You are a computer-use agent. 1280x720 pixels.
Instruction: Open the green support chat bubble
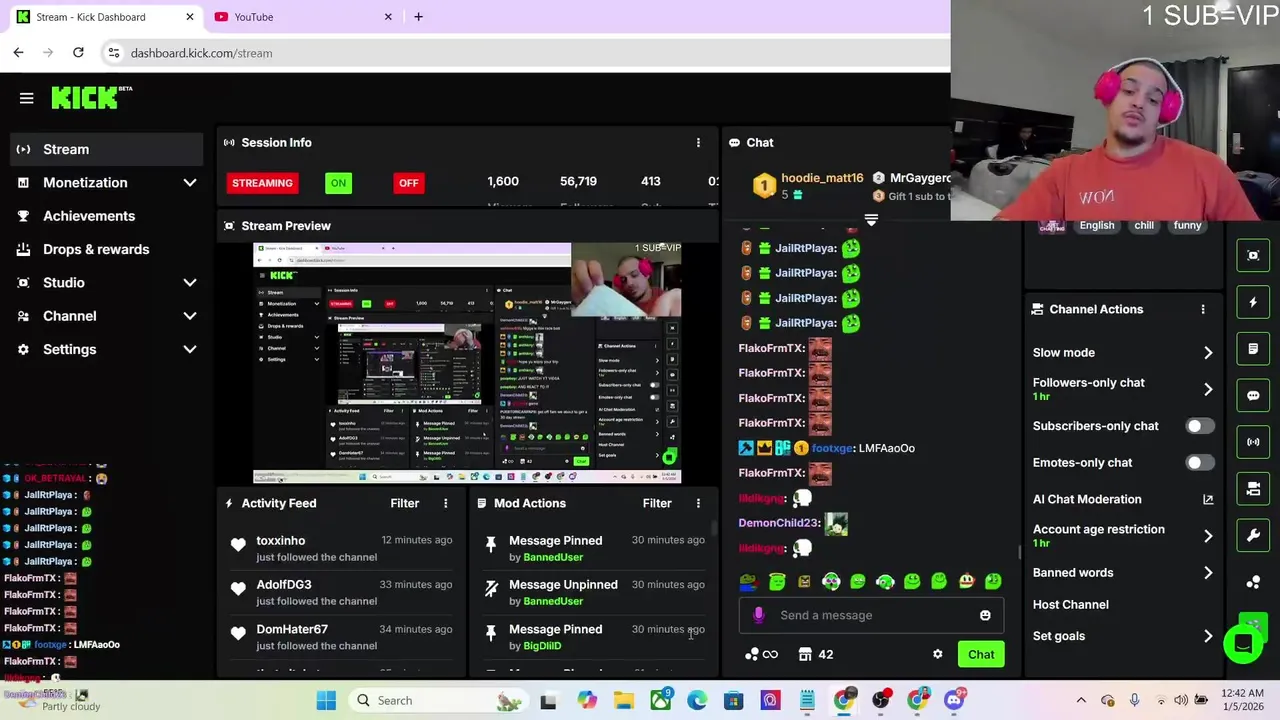(x=1243, y=644)
